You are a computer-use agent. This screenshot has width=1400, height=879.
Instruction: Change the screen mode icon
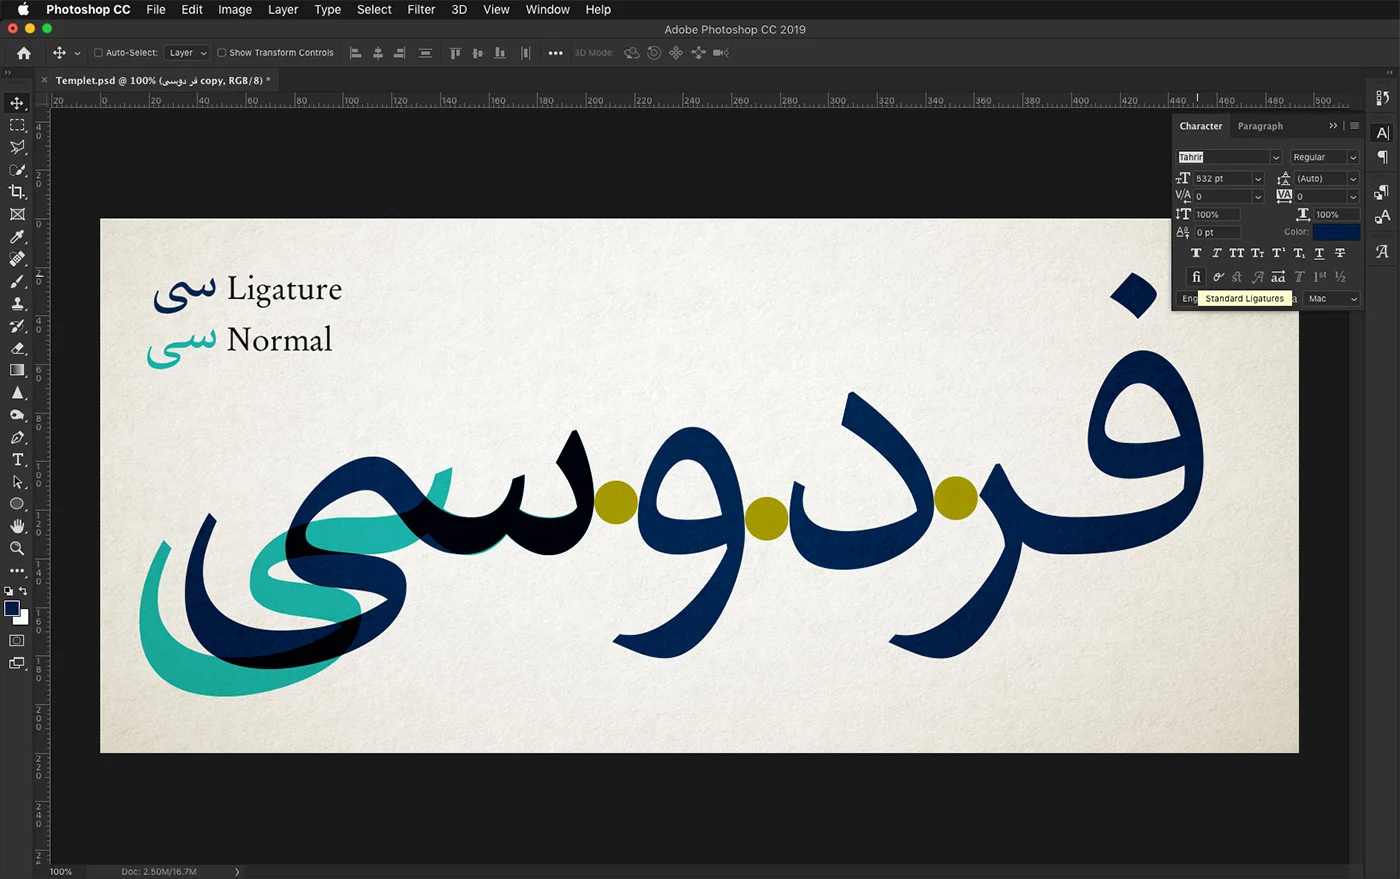pyautogui.click(x=17, y=663)
